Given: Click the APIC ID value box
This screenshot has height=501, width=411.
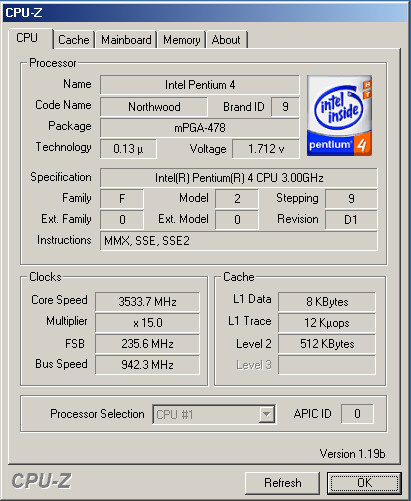Looking at the screenshot, I should [x=357, y=414].
